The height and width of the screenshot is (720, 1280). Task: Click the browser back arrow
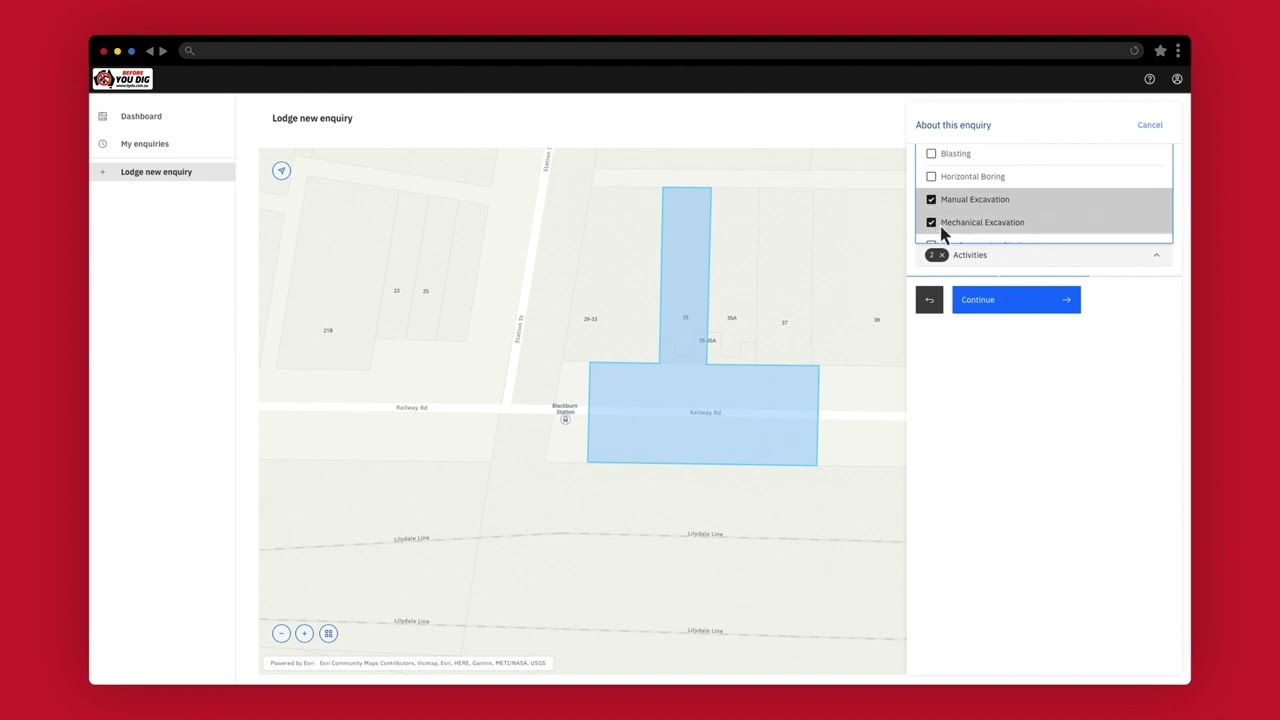pyautogui.click(x=149, y=51)
